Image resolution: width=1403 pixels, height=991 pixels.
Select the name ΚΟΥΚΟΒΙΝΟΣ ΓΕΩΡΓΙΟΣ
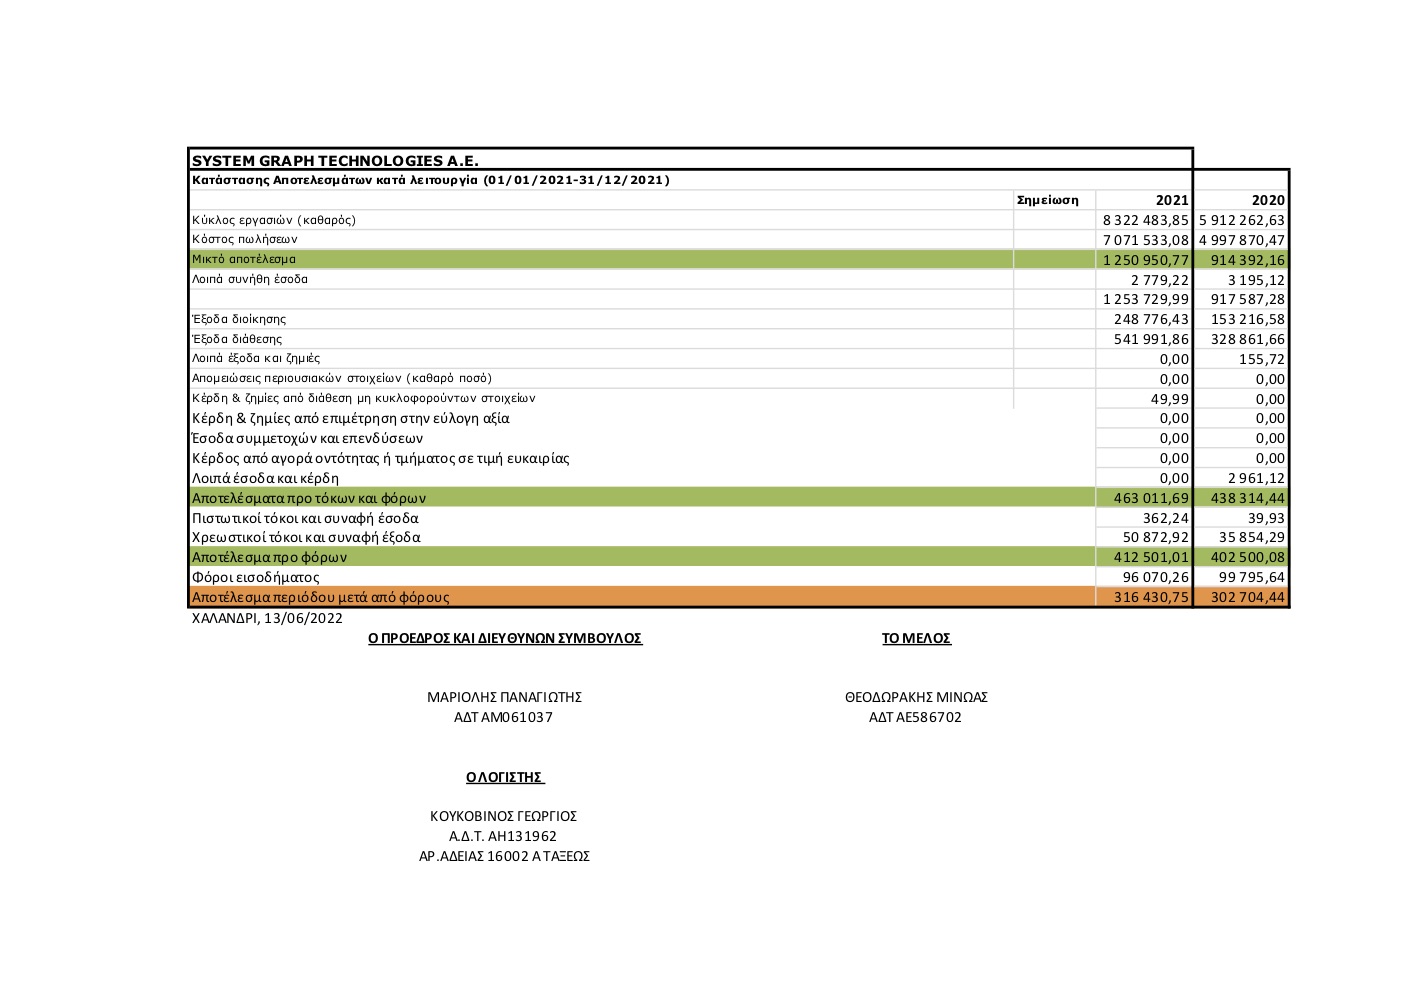coord(503,816)
